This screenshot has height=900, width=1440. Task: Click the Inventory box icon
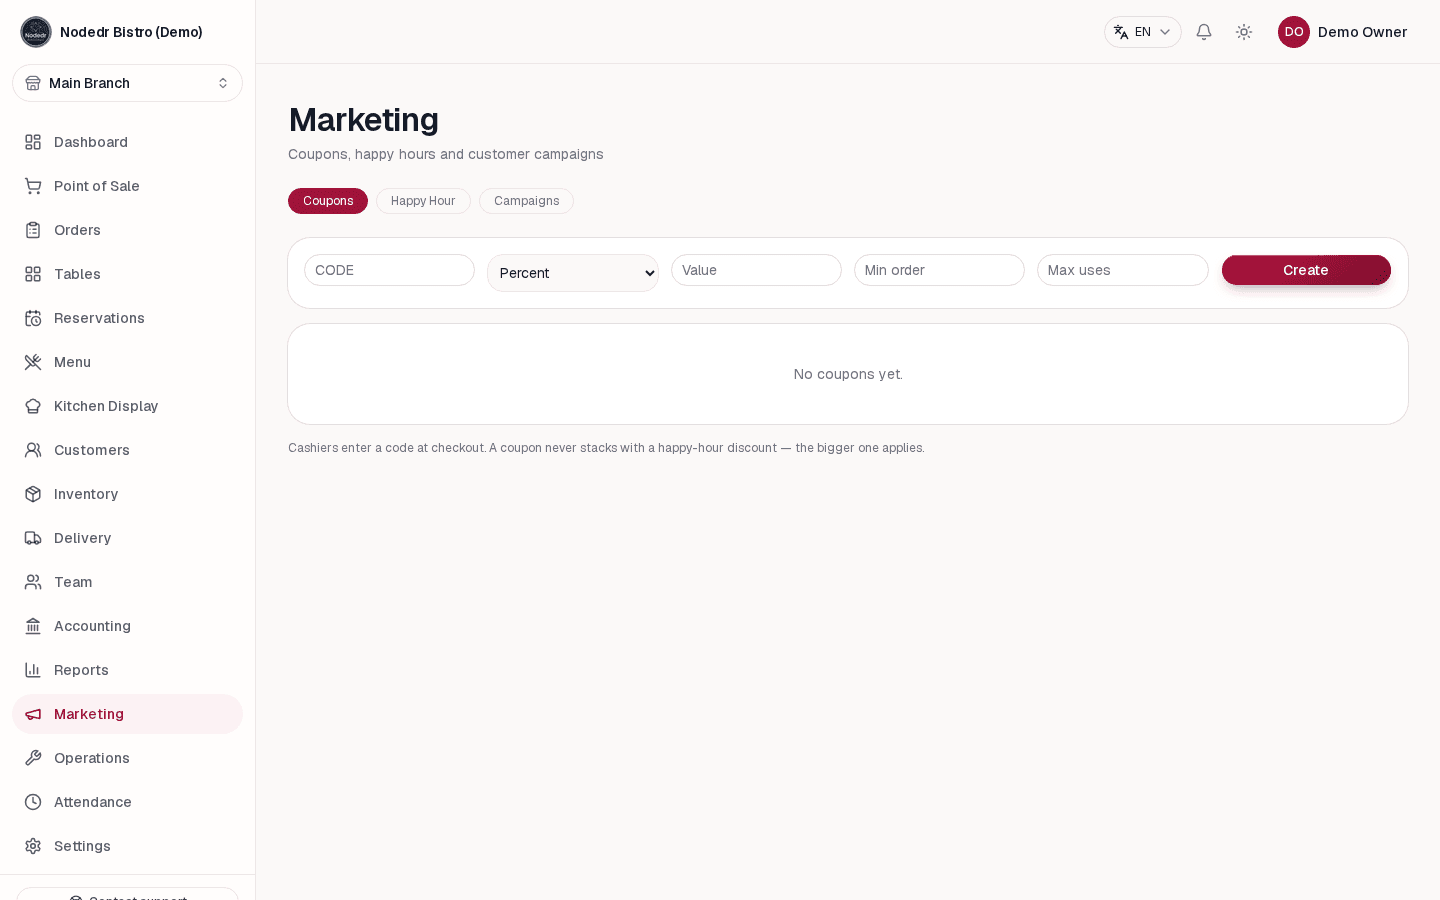click(x=33, y=494)
